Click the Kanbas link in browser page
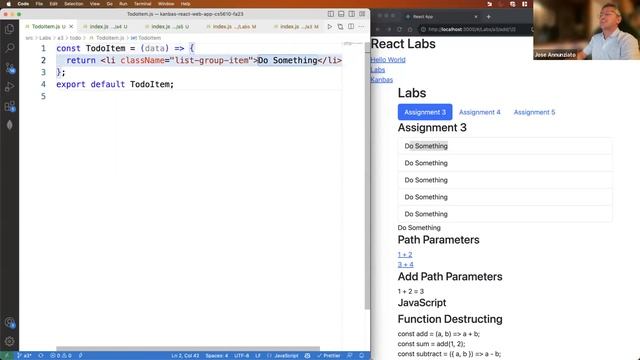Screen dimensions: 640x360 (x=382, y=80)
